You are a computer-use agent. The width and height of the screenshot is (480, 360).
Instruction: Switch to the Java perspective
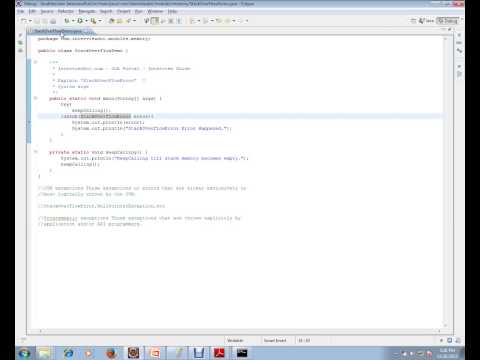pyautogui.click(x=426, y=21)
